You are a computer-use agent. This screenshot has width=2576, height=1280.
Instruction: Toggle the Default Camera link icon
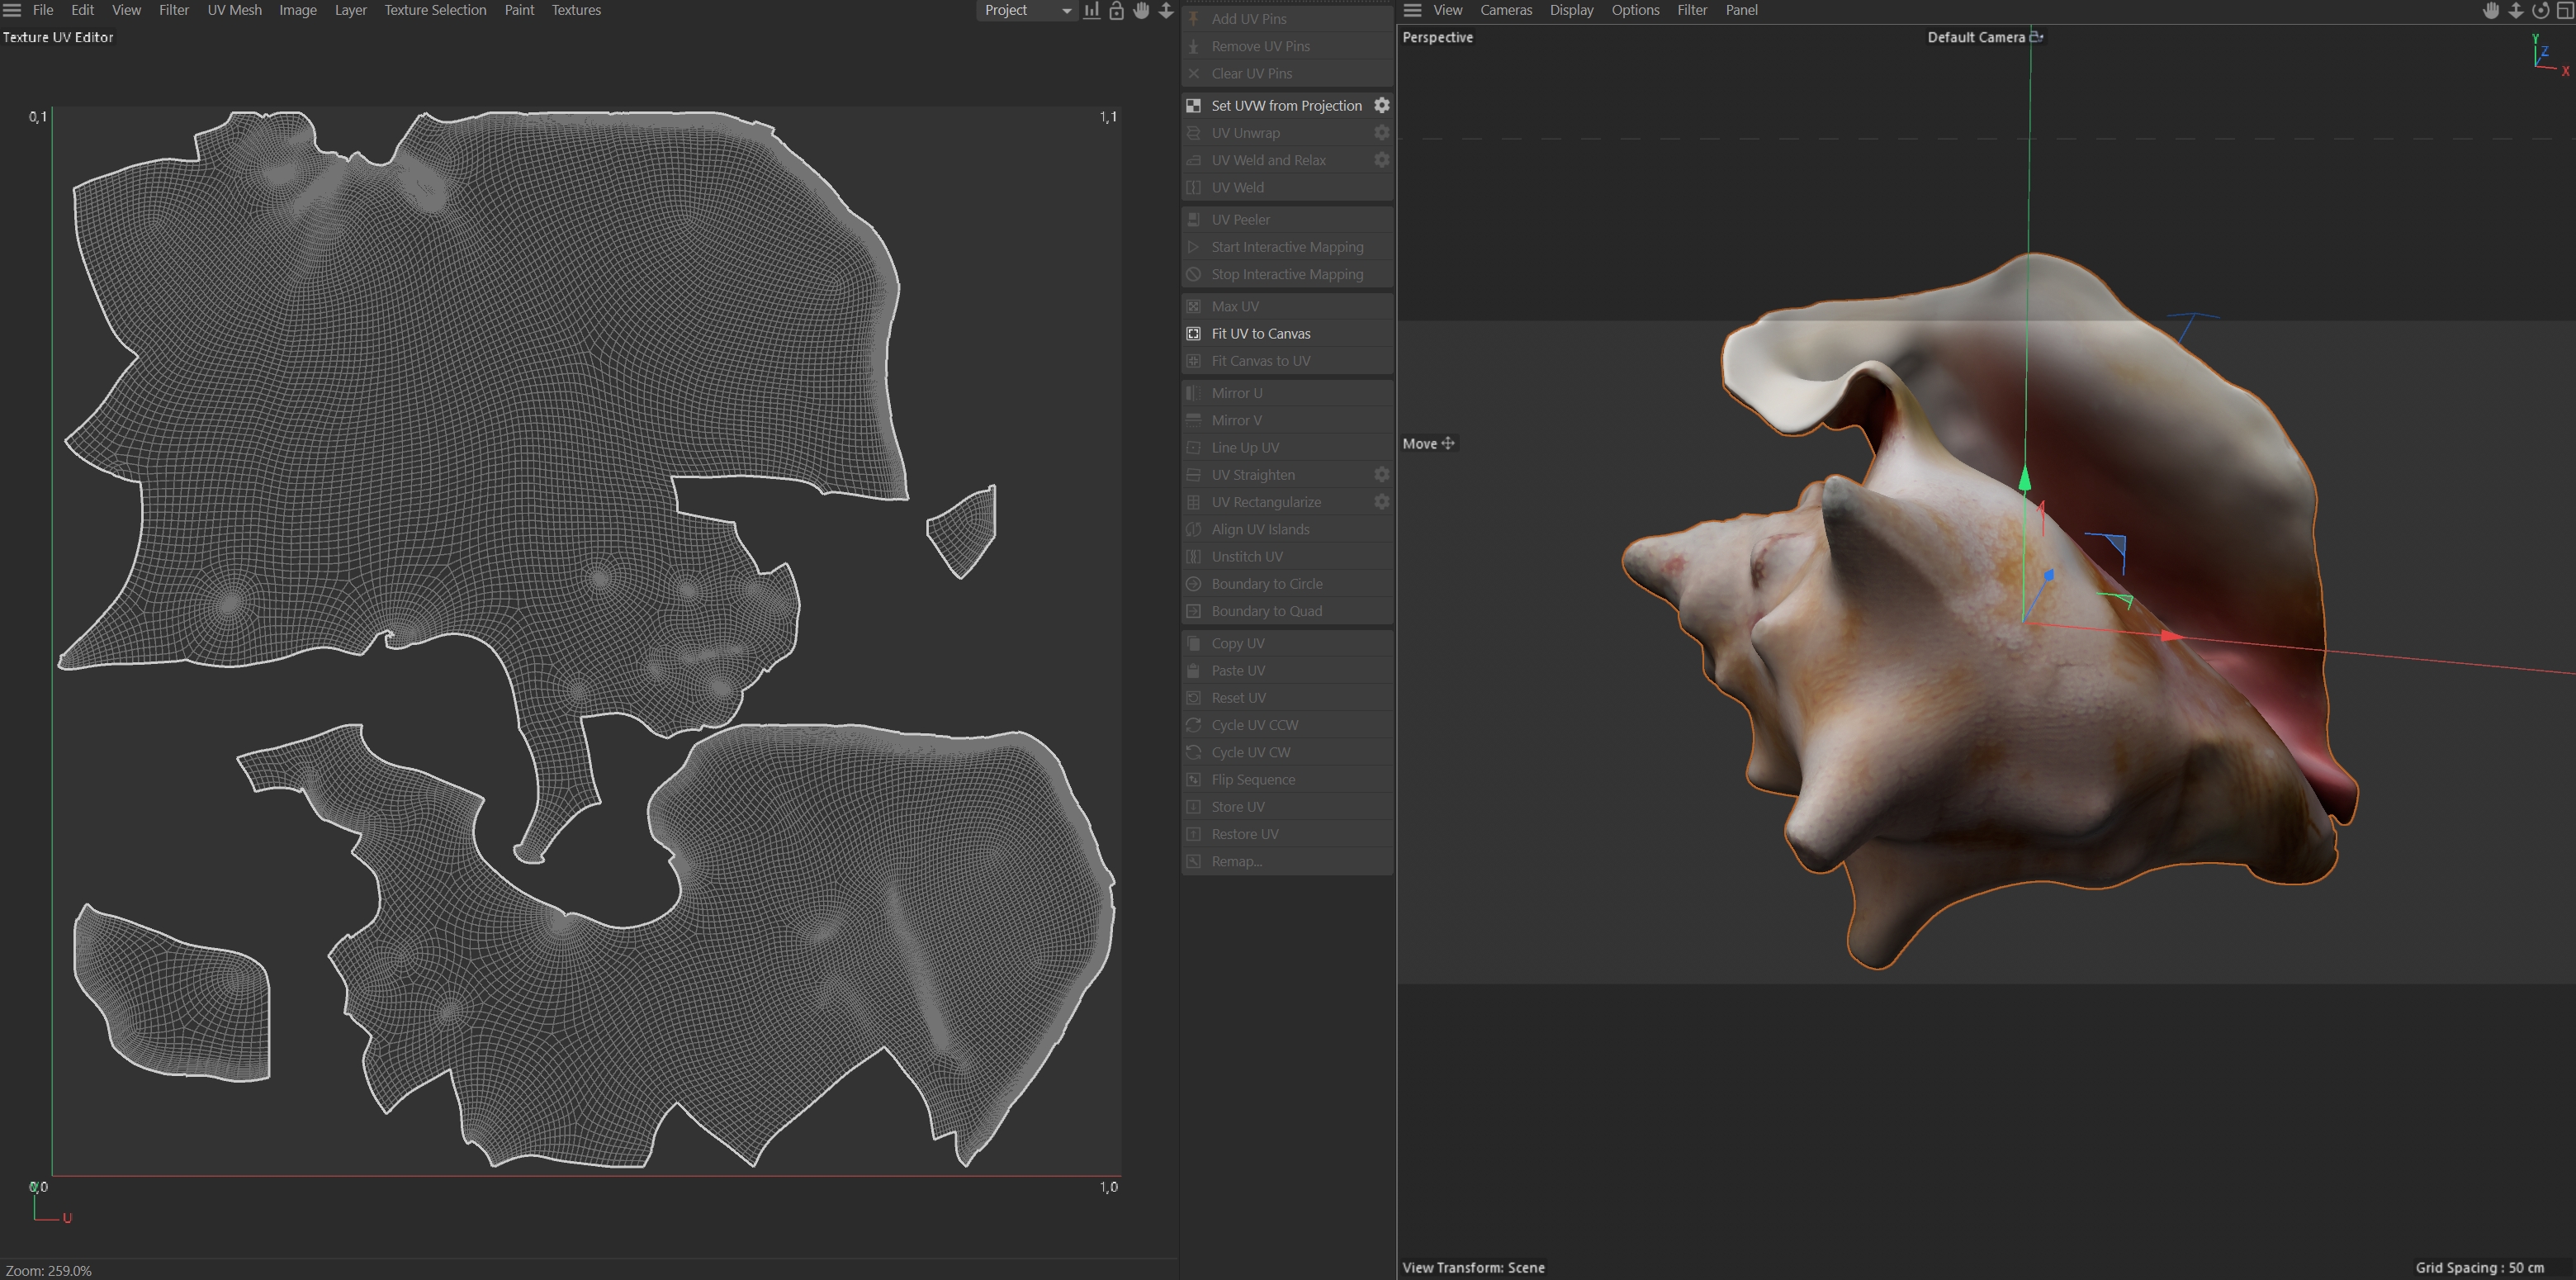click(x=2036, y=37)
